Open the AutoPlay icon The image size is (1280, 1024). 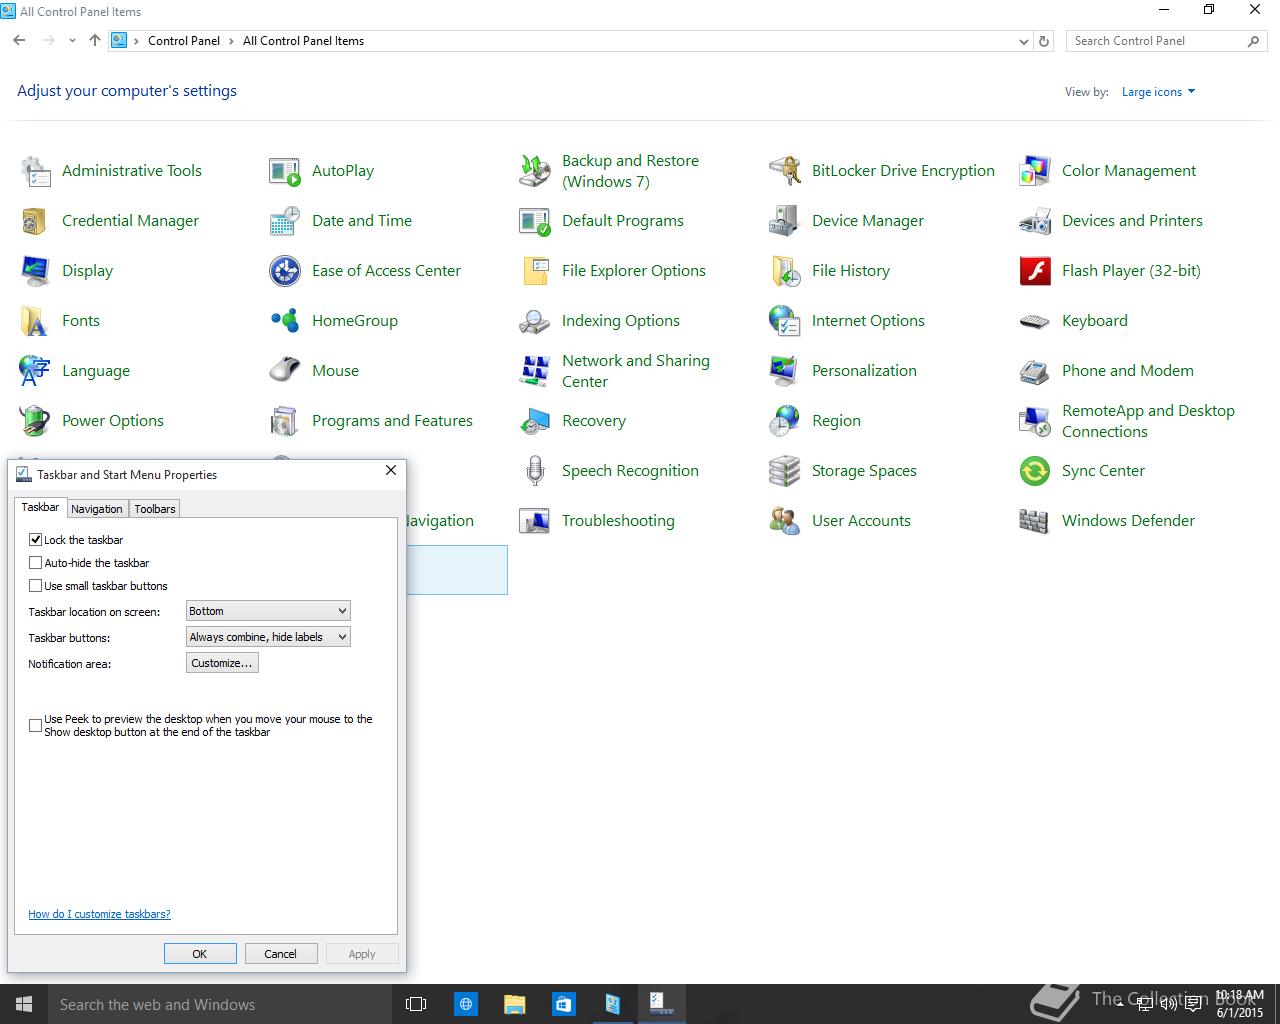285,171
